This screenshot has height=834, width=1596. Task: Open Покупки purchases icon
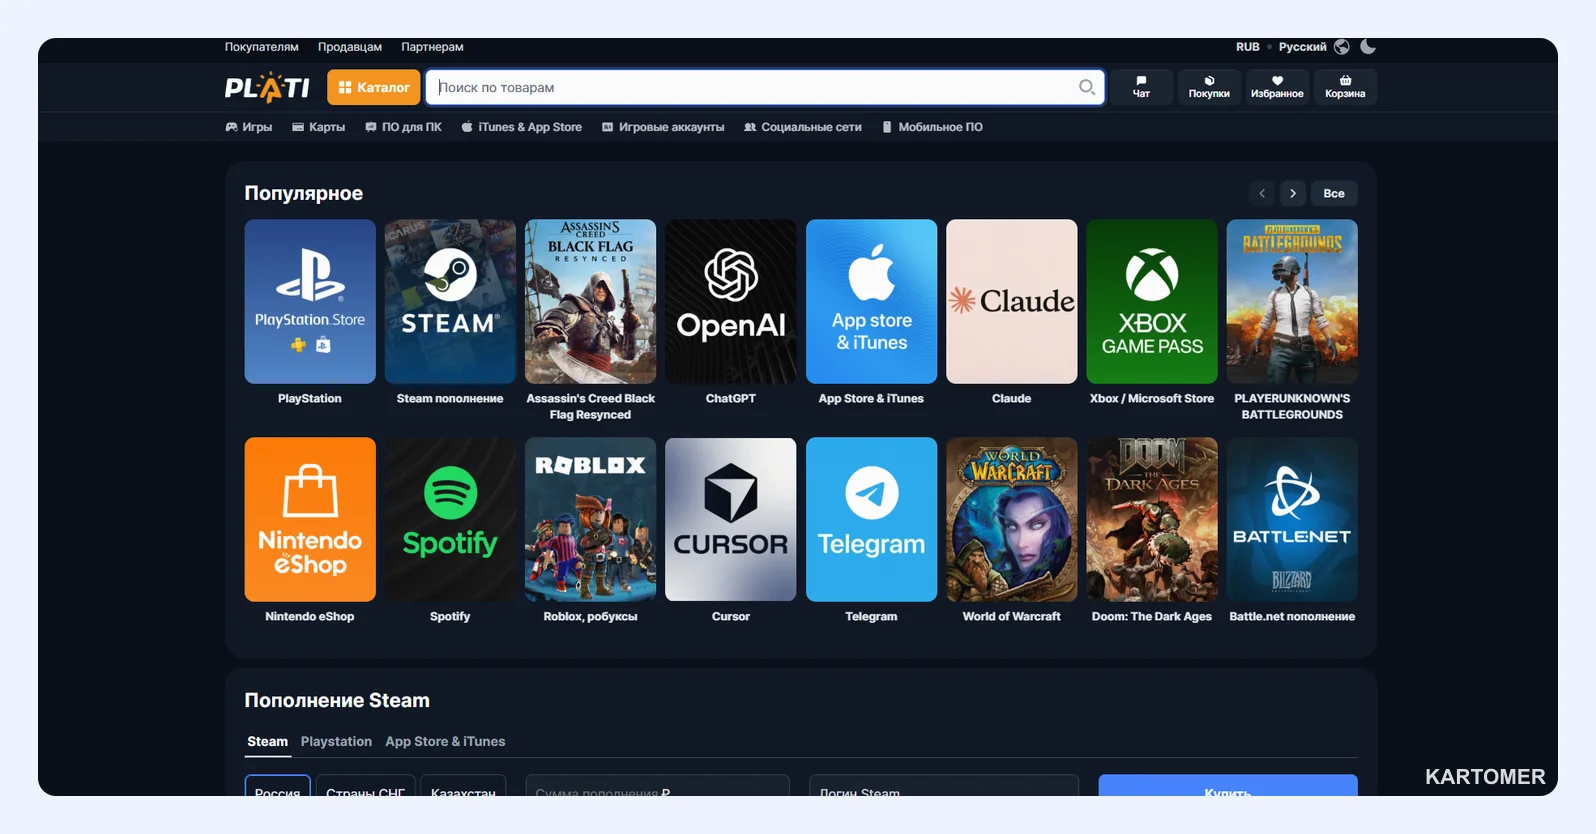click(1209, 87)
